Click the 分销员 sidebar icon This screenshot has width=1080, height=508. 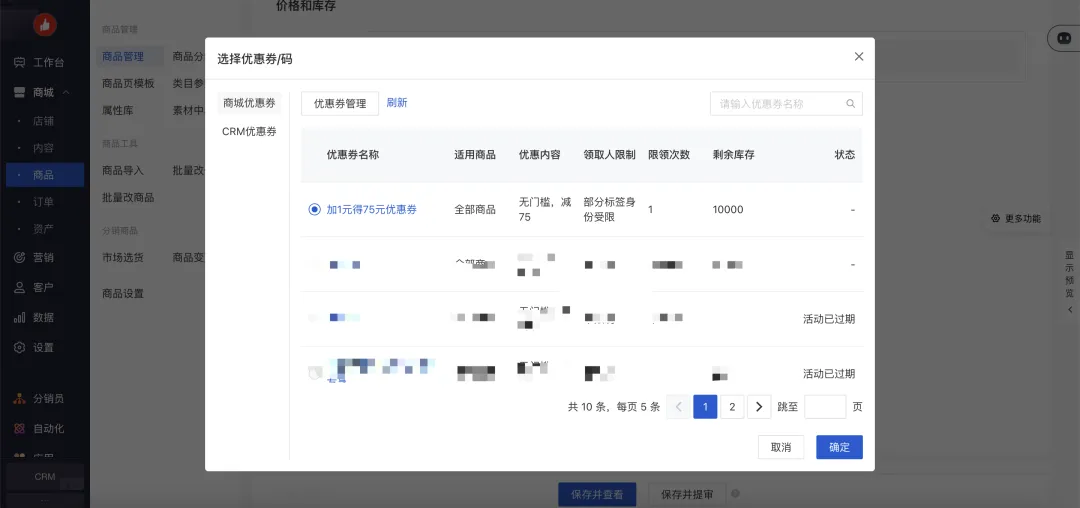19,398
